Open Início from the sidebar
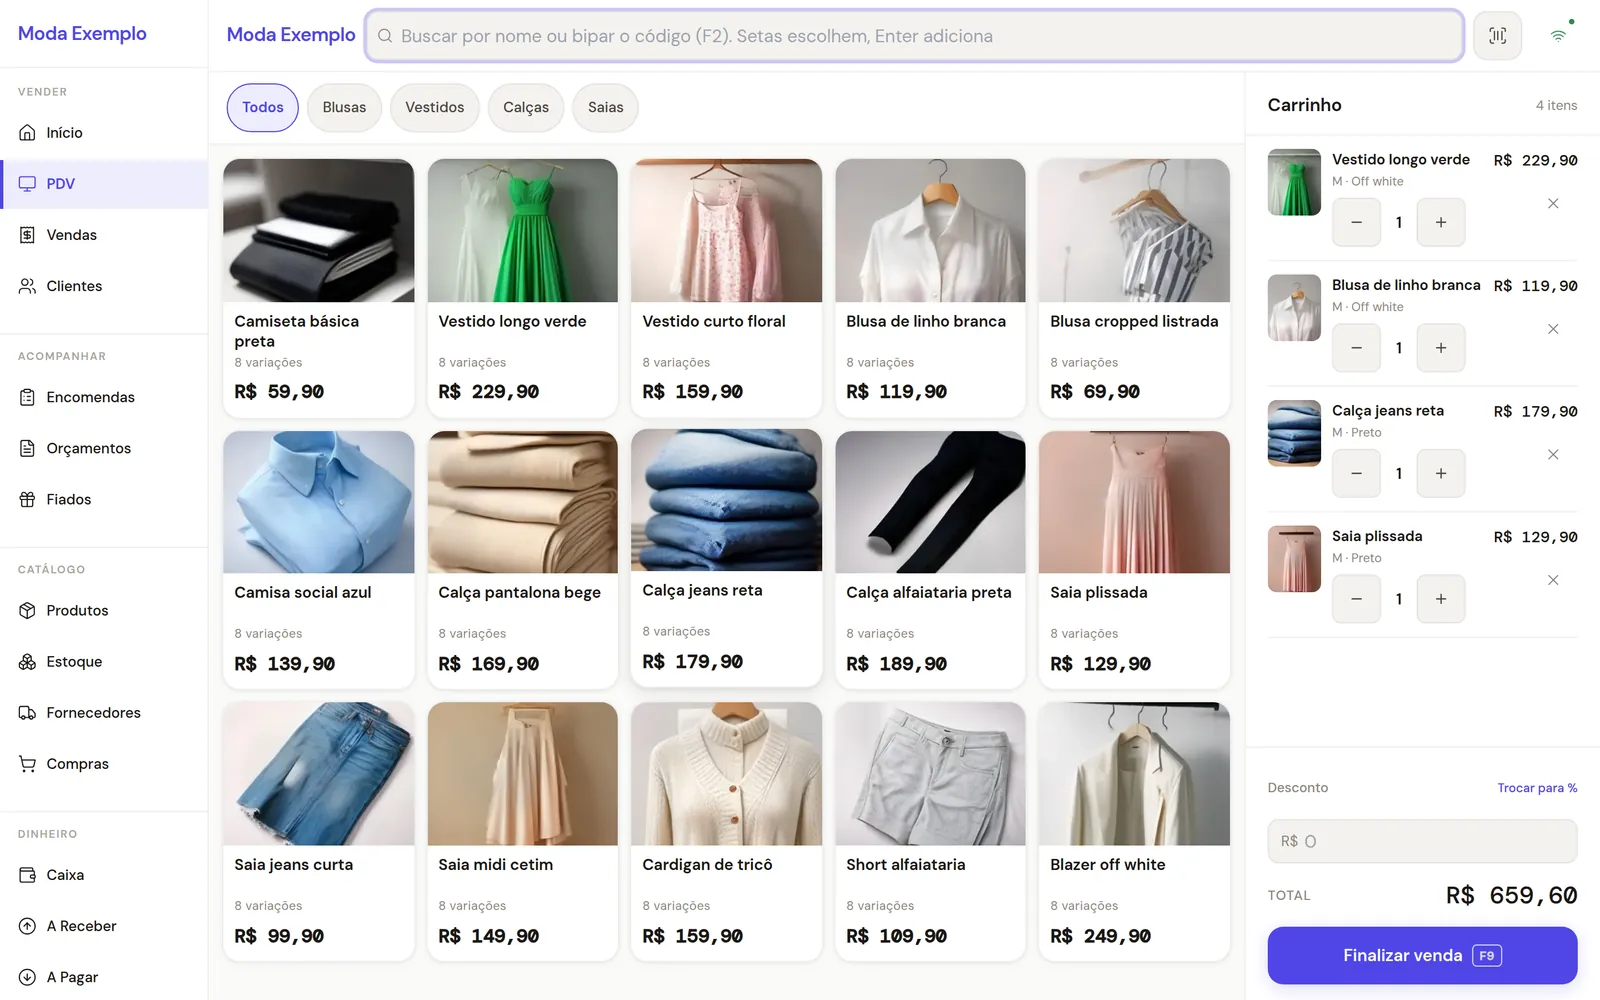This screenshot has width=1600, height=1000. [104, 133]
